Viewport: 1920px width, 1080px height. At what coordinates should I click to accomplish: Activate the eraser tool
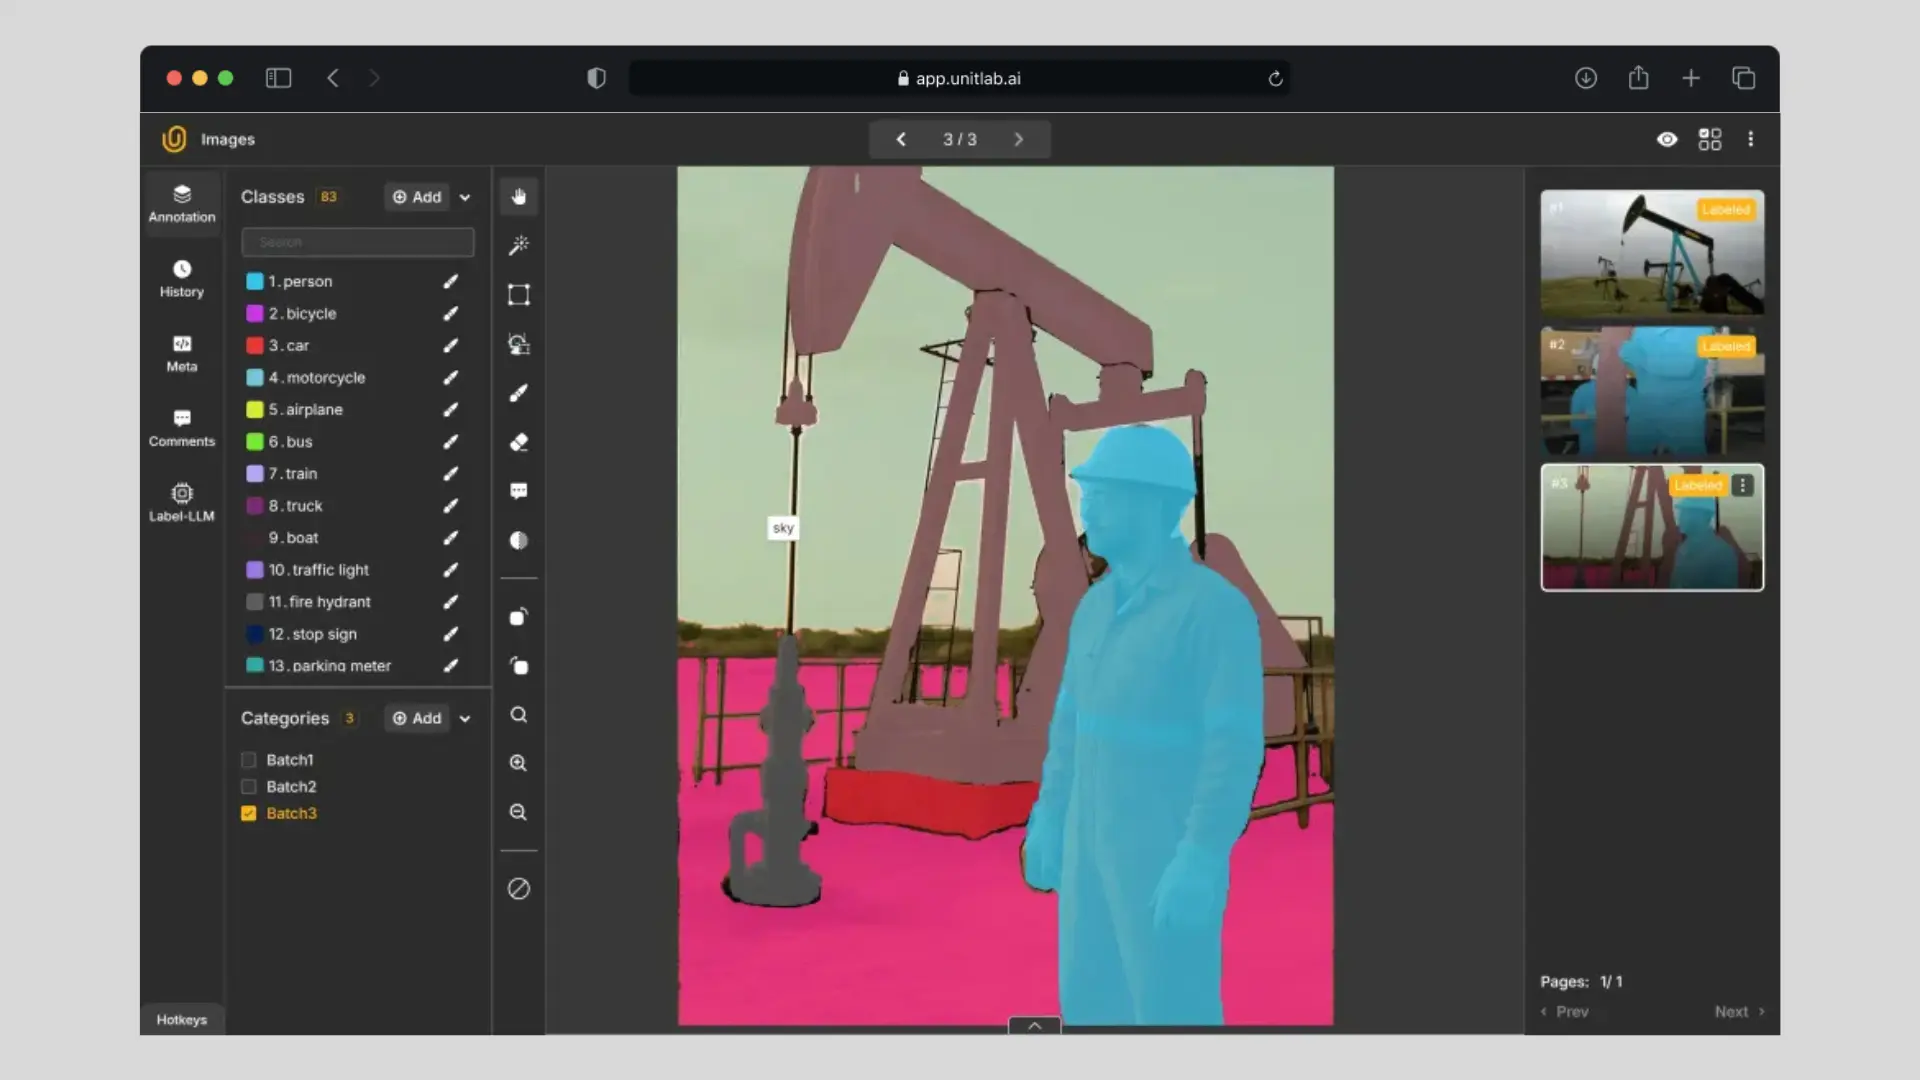coord(518,442)
